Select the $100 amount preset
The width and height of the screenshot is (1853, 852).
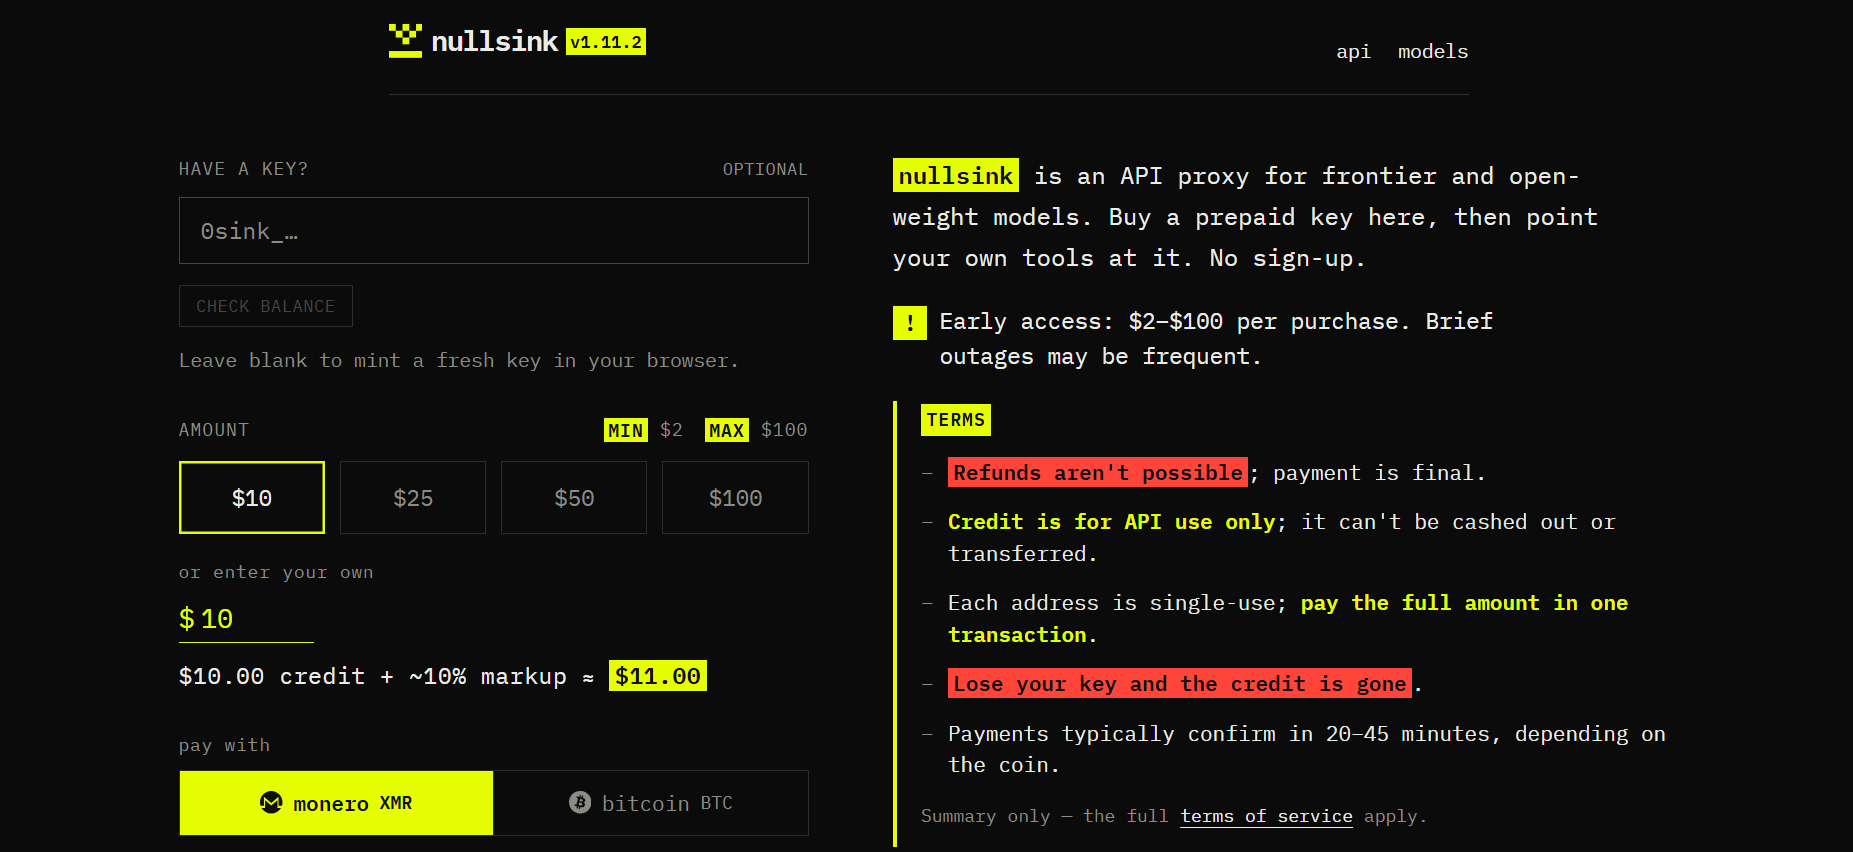coord(735,498)
